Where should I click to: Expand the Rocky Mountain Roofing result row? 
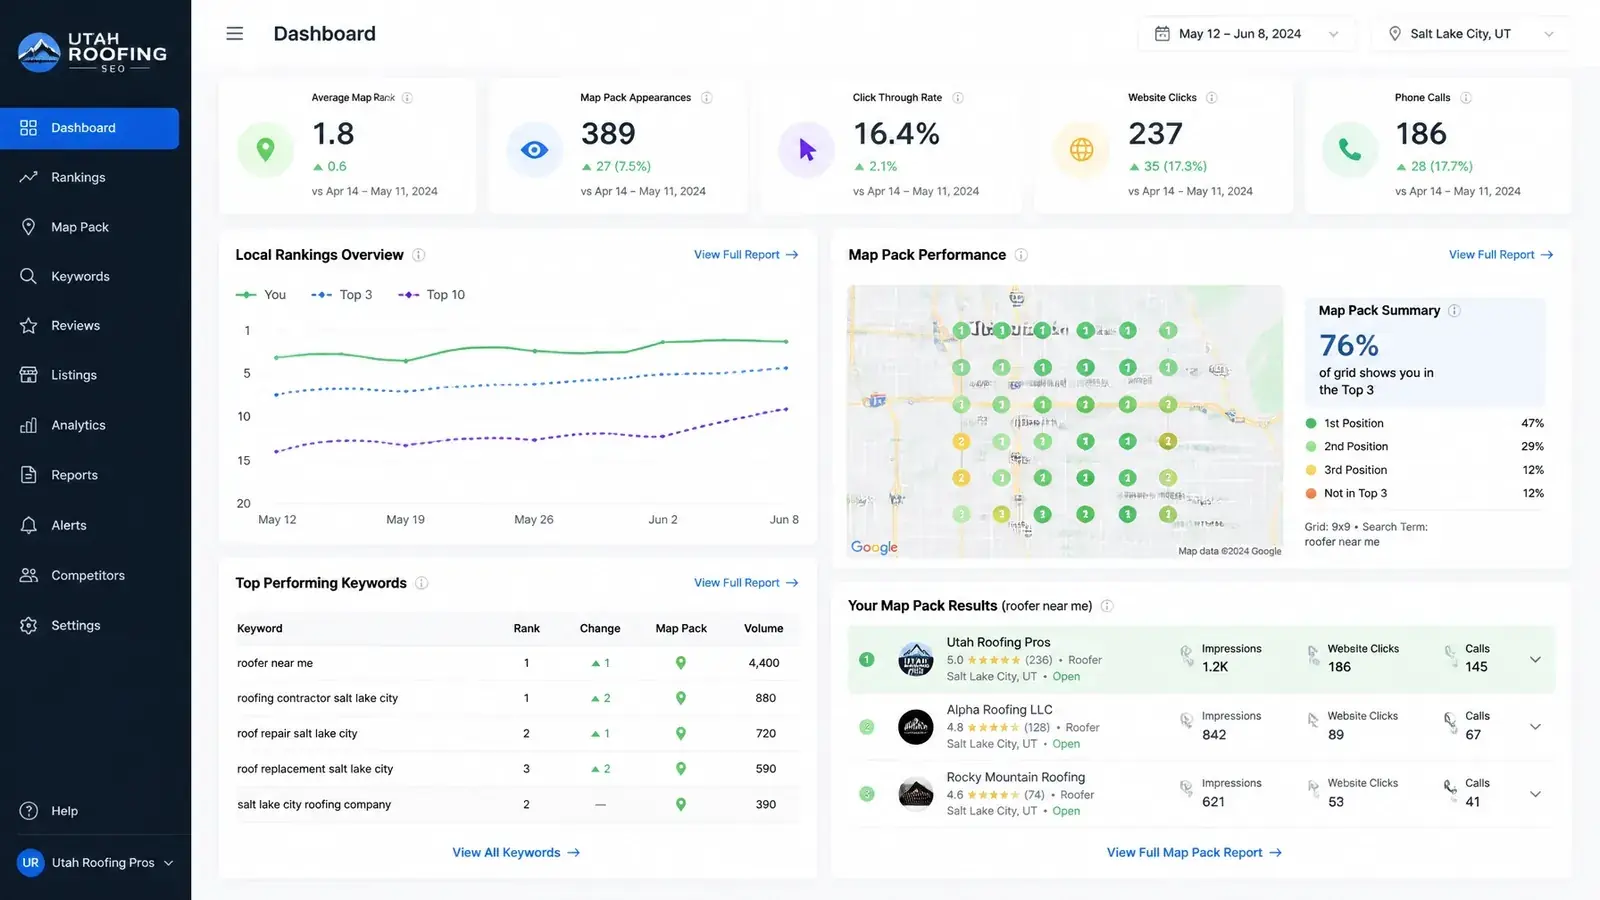1535,794
